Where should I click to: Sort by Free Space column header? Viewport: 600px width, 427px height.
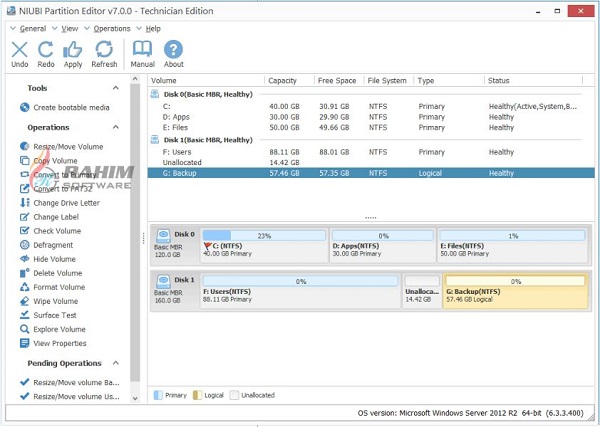(x=339, y=80)
